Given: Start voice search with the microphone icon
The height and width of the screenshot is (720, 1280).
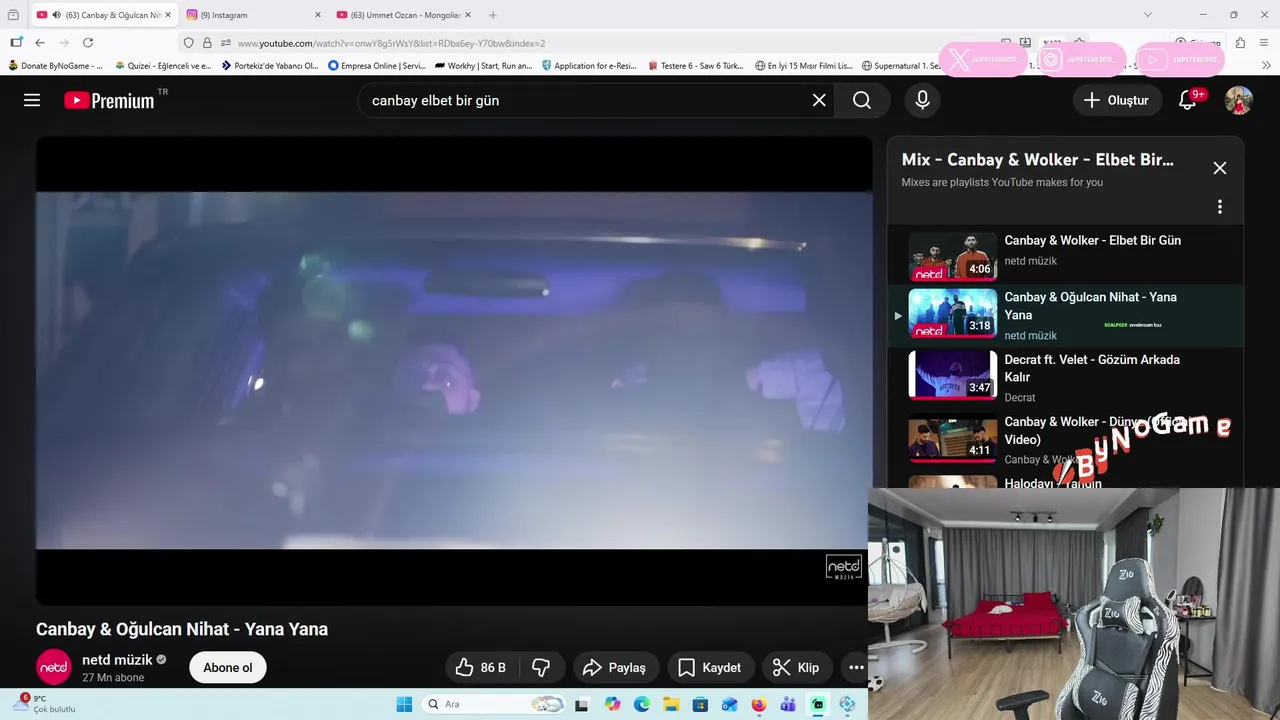Looking at the screenshot, I should [x=922, y=100].
